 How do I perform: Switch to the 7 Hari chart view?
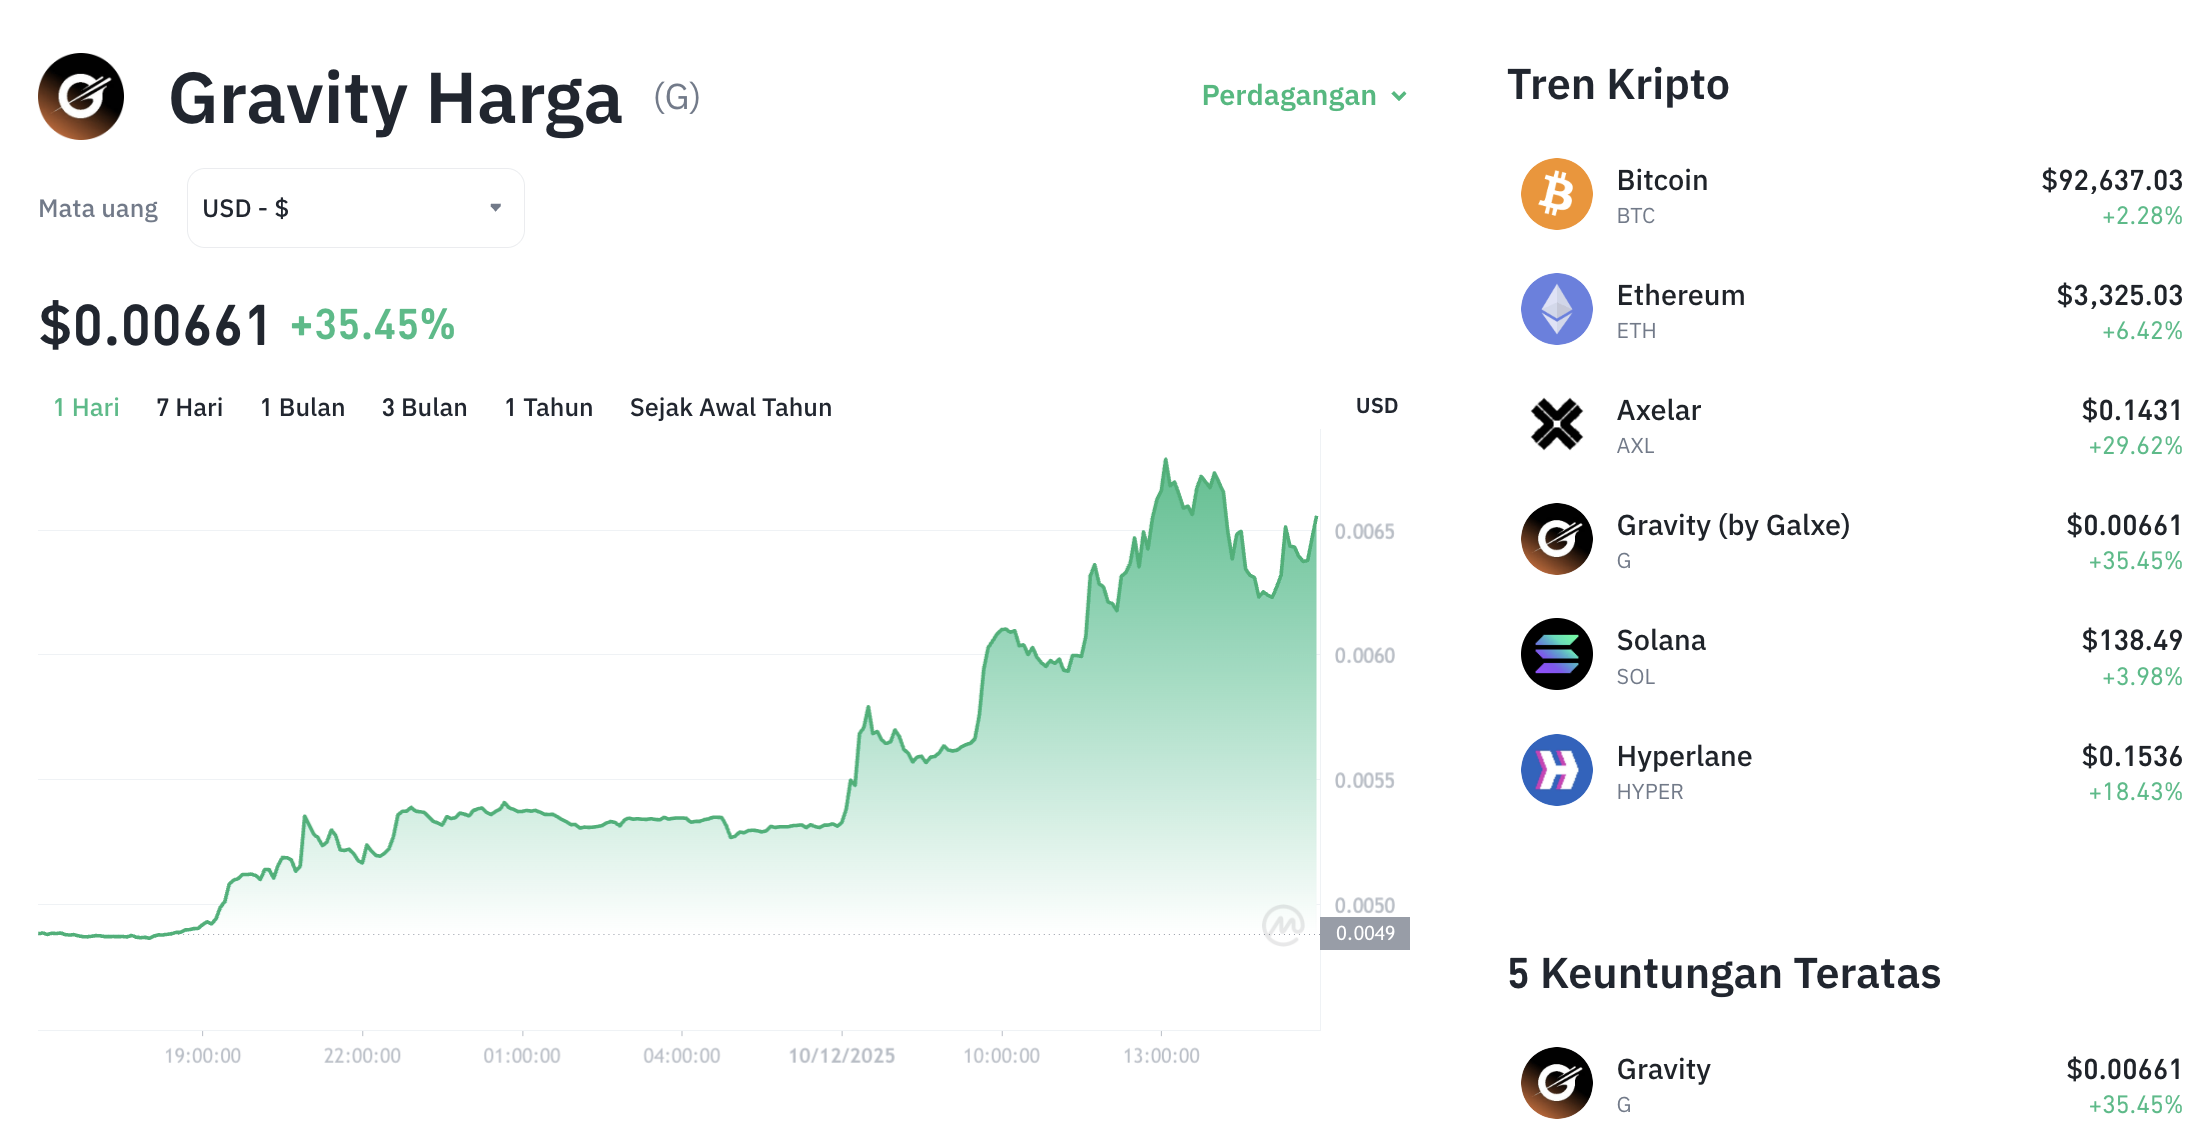point(189,407)
